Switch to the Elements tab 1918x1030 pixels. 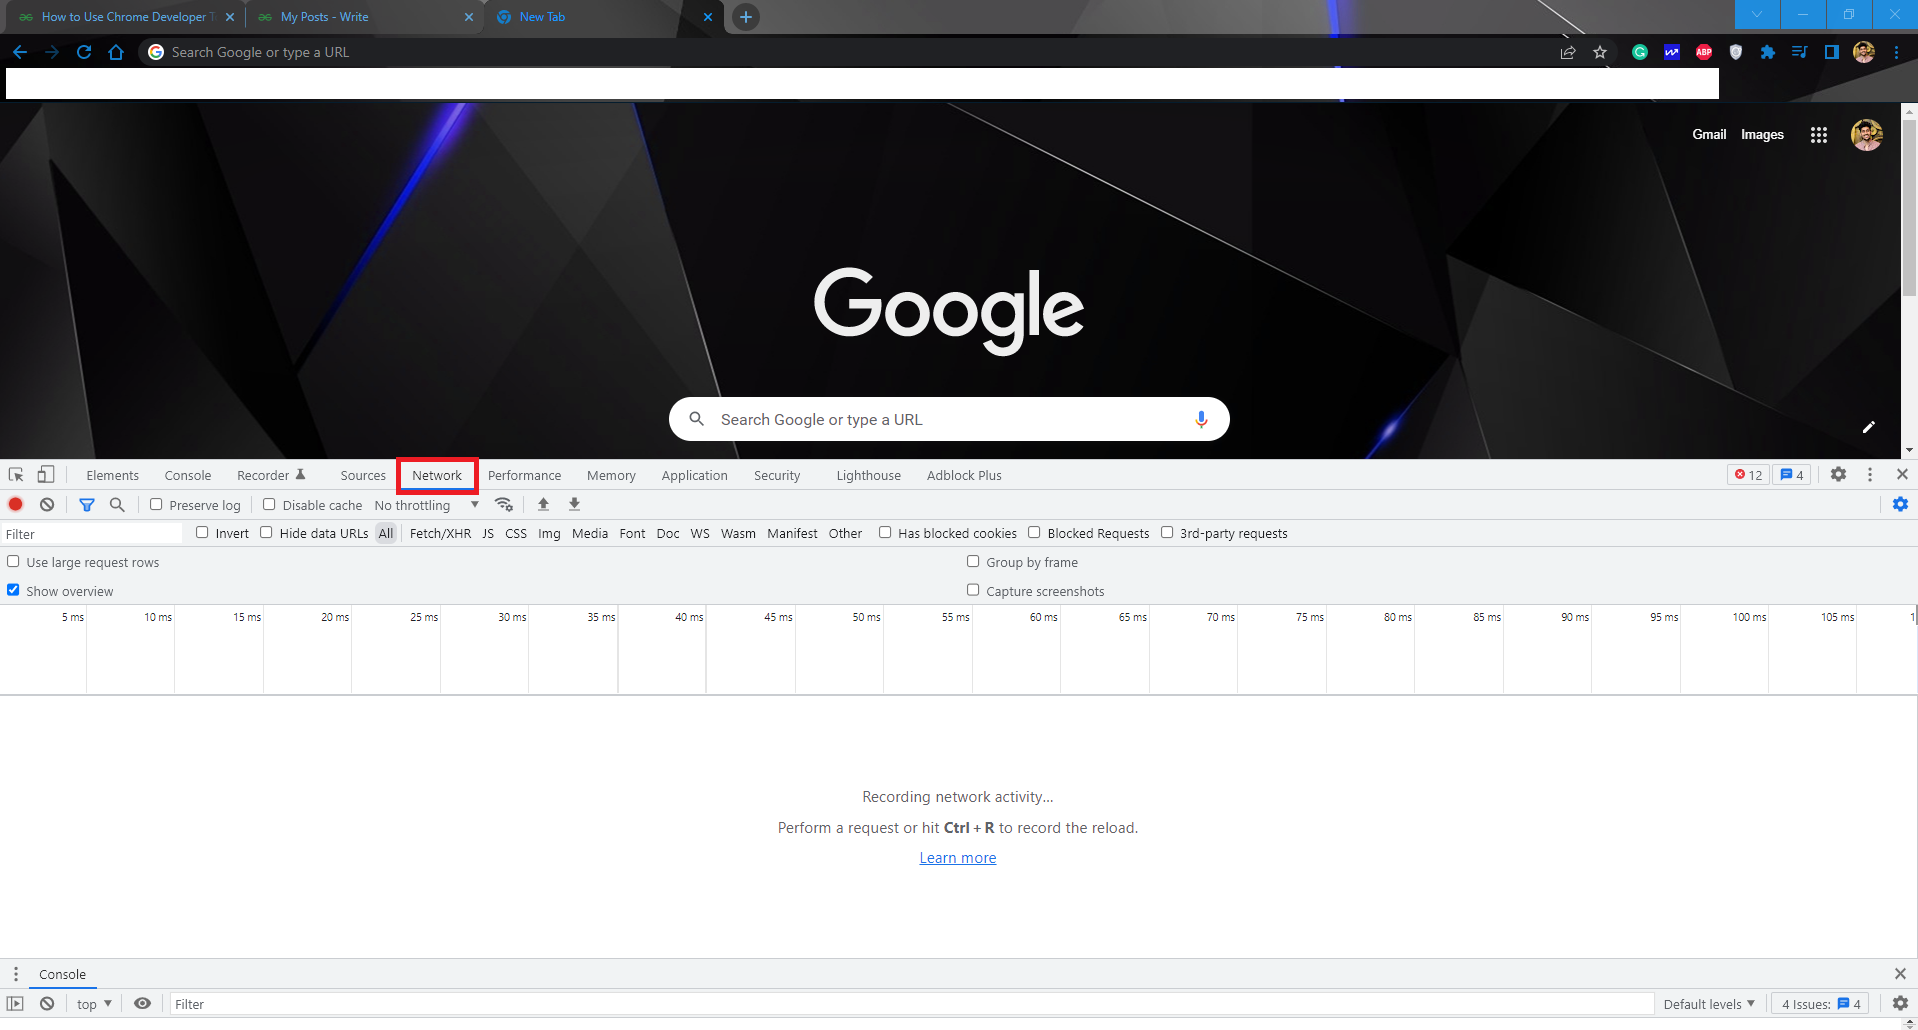112,476
